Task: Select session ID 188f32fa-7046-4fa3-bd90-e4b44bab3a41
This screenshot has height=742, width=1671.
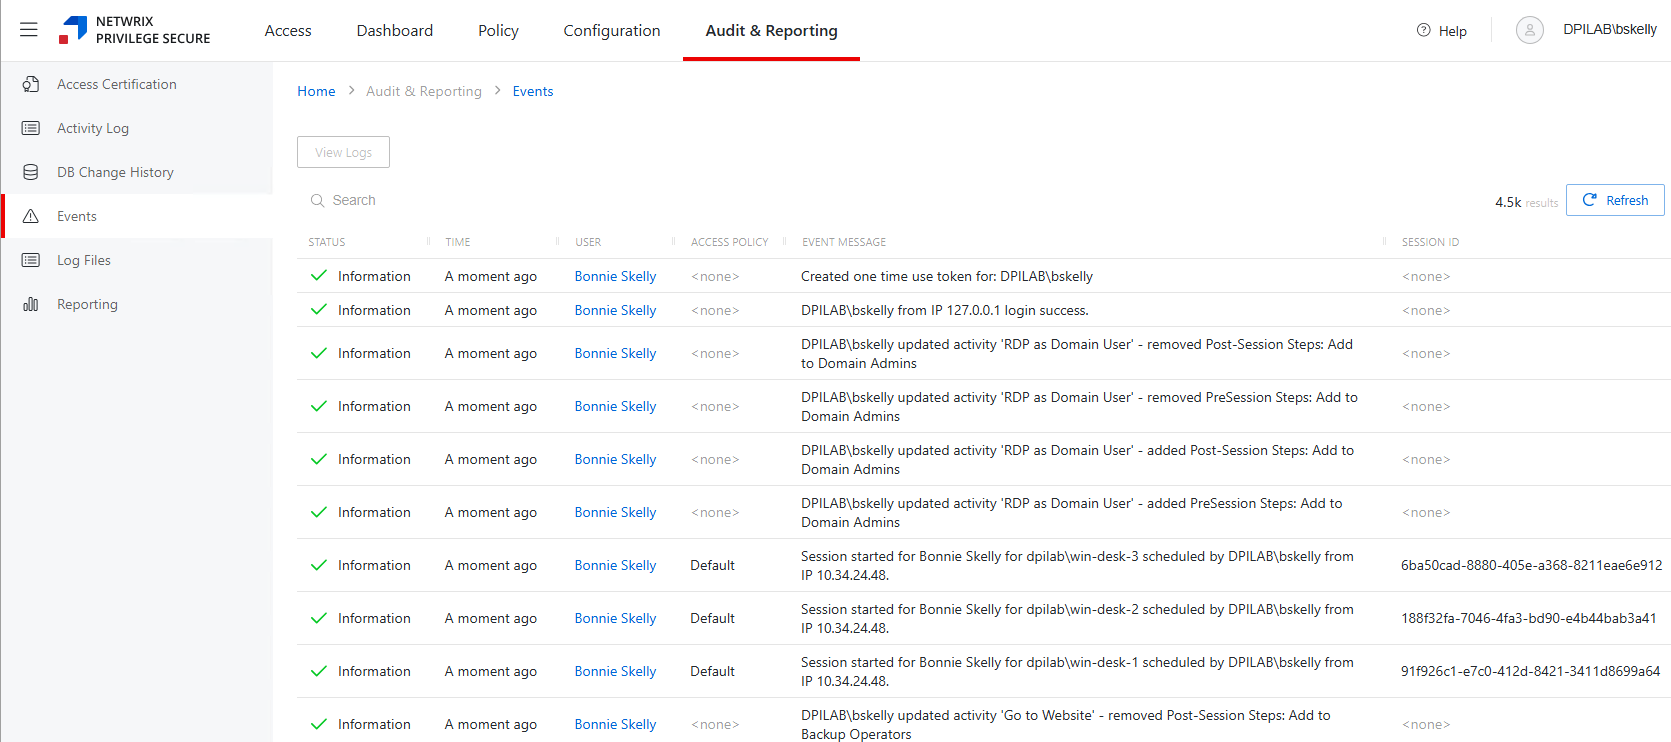Action: (1528, 618)
